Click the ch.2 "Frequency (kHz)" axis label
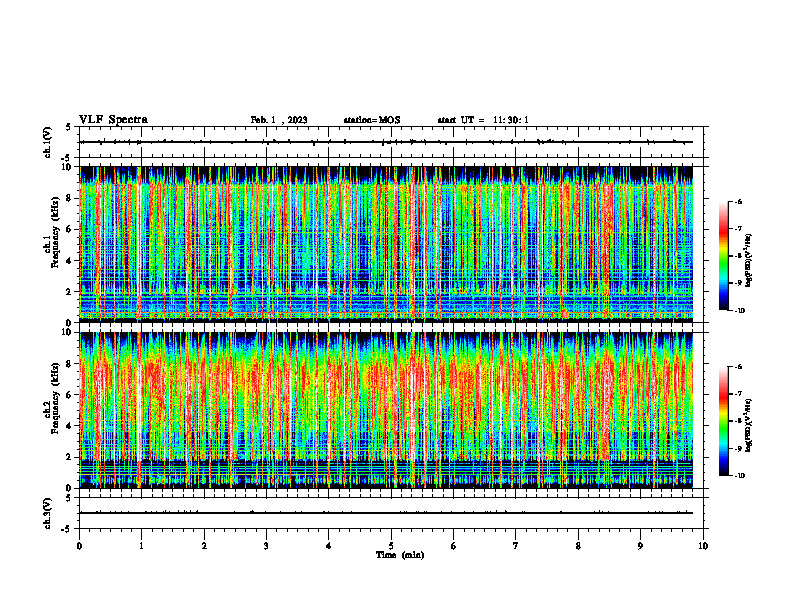Screen dimensions: 792x612 (x=55, y=398)
